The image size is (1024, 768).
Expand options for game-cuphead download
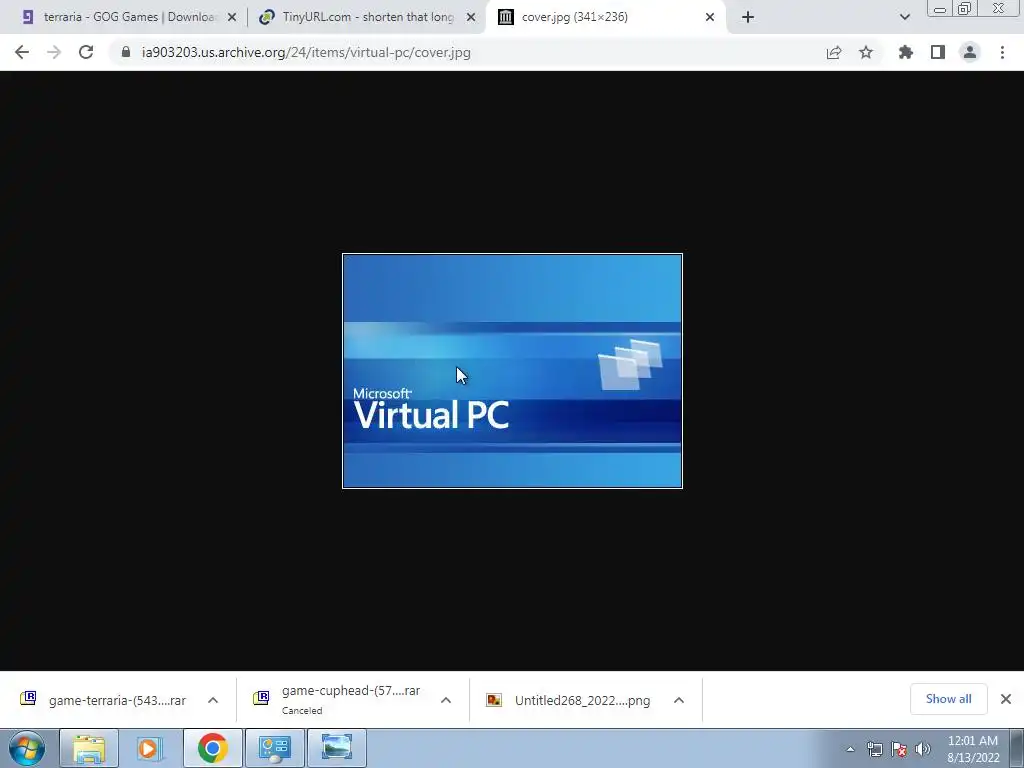446,700
